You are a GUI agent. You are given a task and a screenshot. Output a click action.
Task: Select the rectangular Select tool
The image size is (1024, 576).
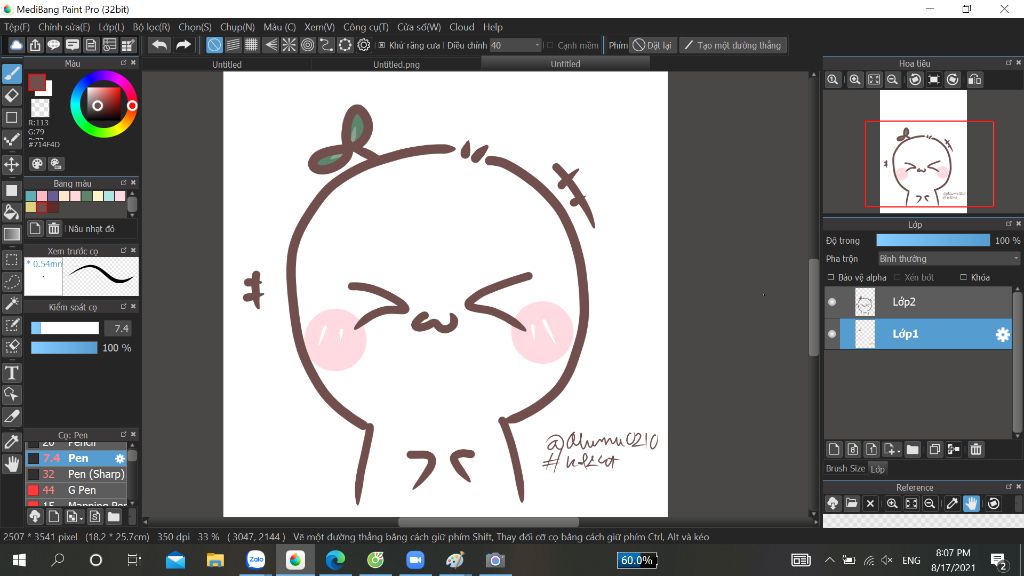(12, 260)
